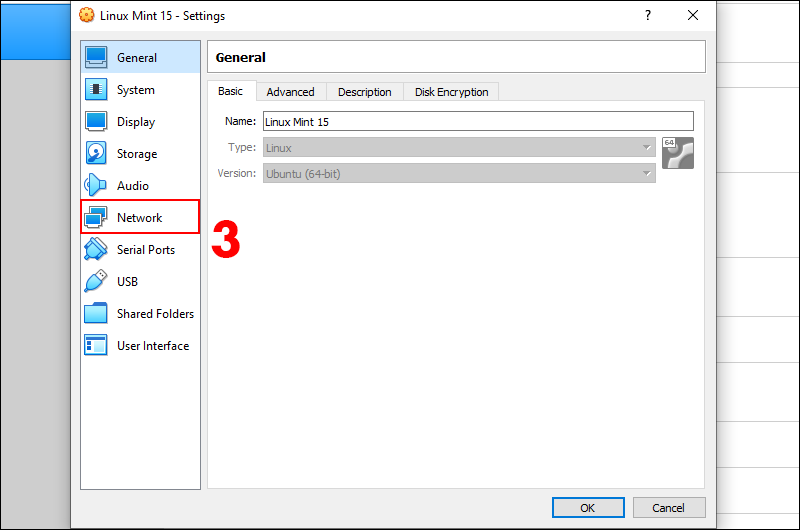
Task: Click the Audio speaker icon
Action: click(x=95, y=185)
